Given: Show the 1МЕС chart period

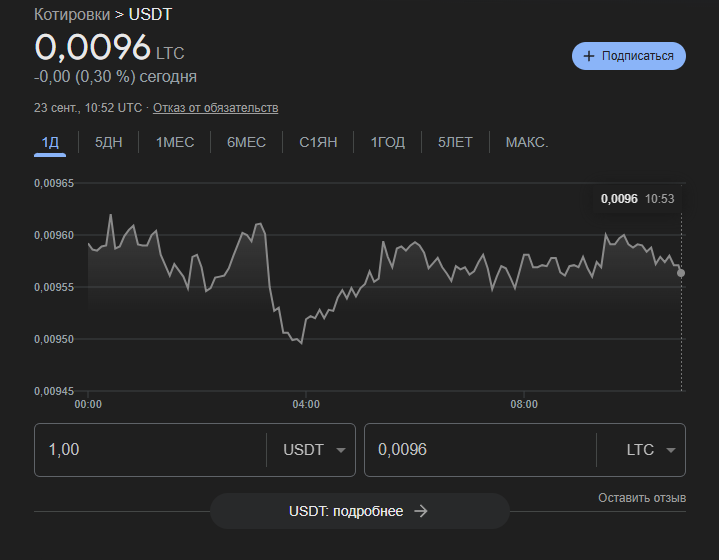Looking at the screenshot, I should click(175, 142).
